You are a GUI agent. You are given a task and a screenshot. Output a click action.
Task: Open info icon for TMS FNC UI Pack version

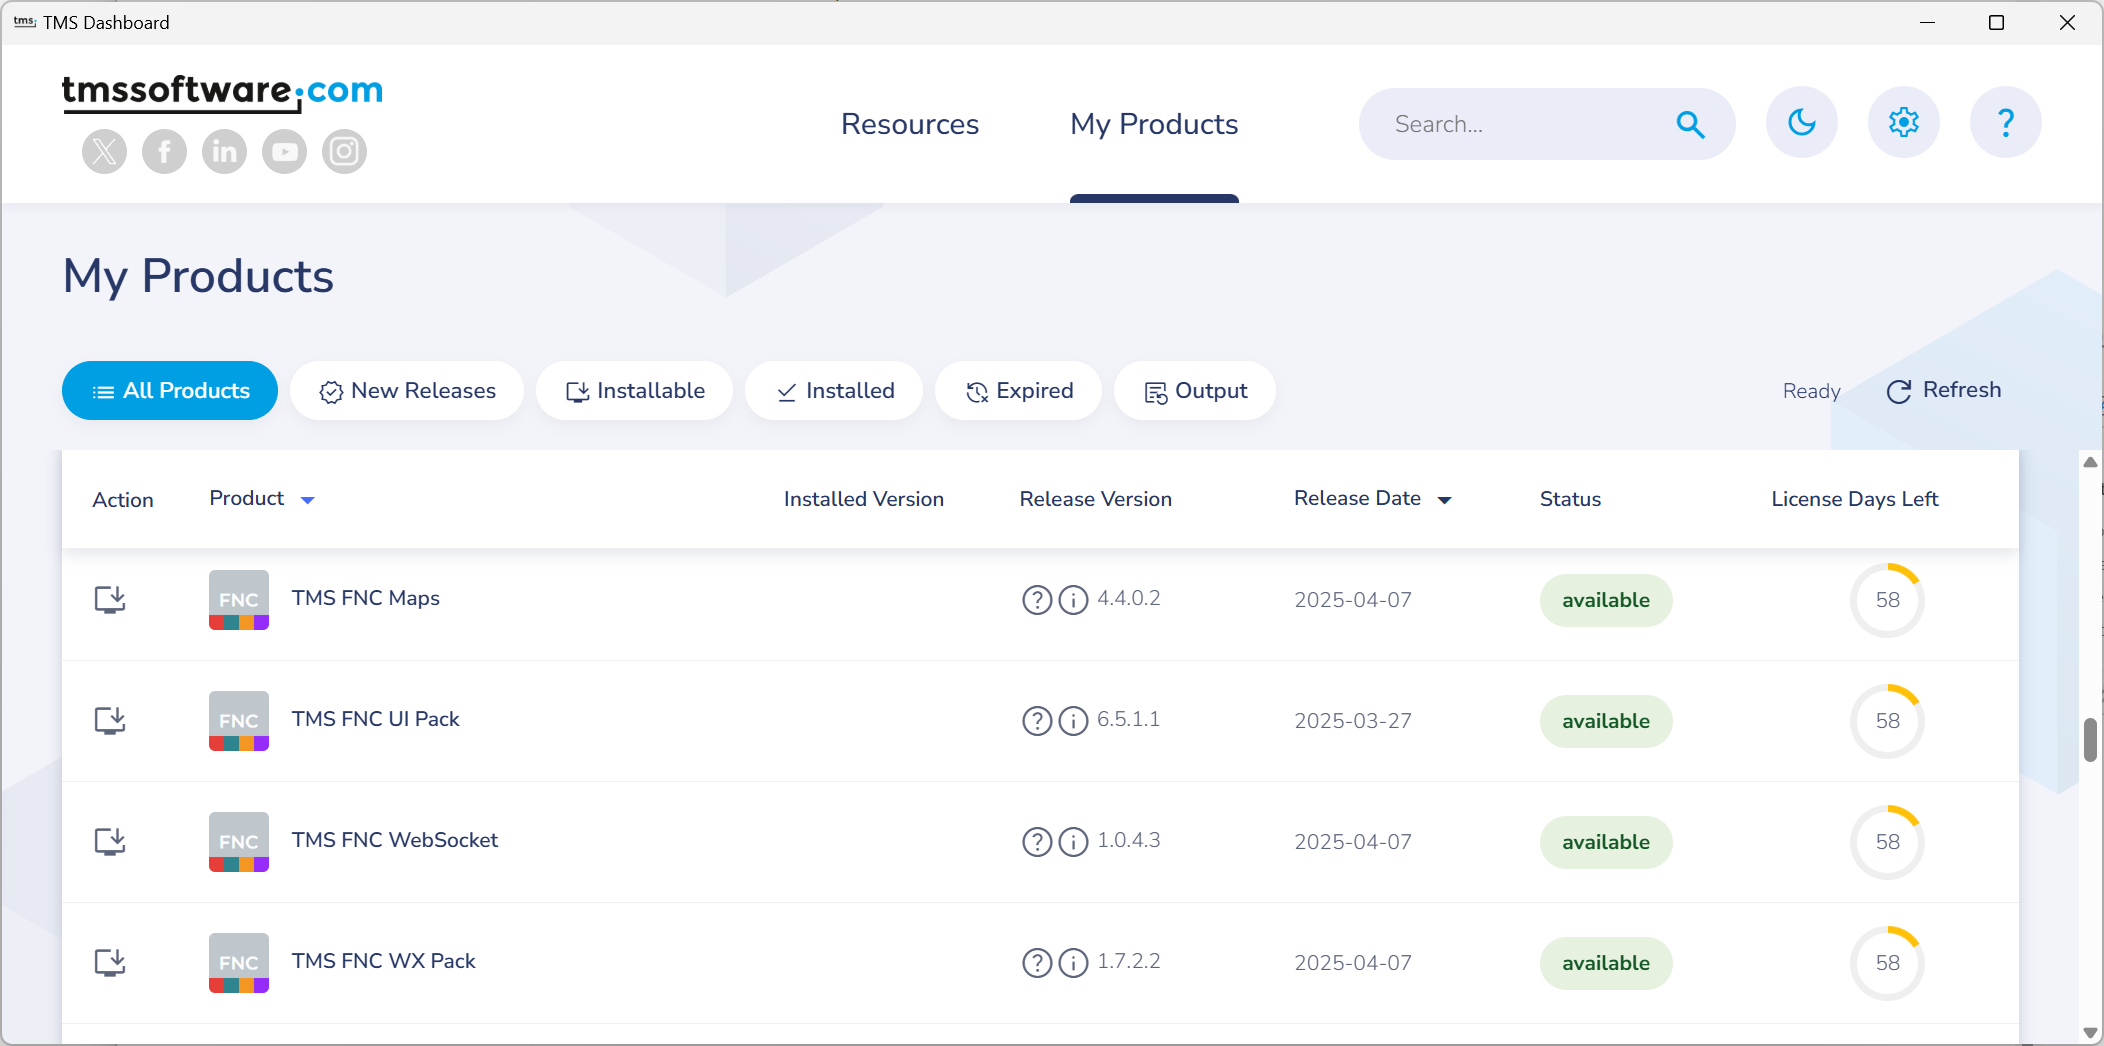click(1073, 721)
